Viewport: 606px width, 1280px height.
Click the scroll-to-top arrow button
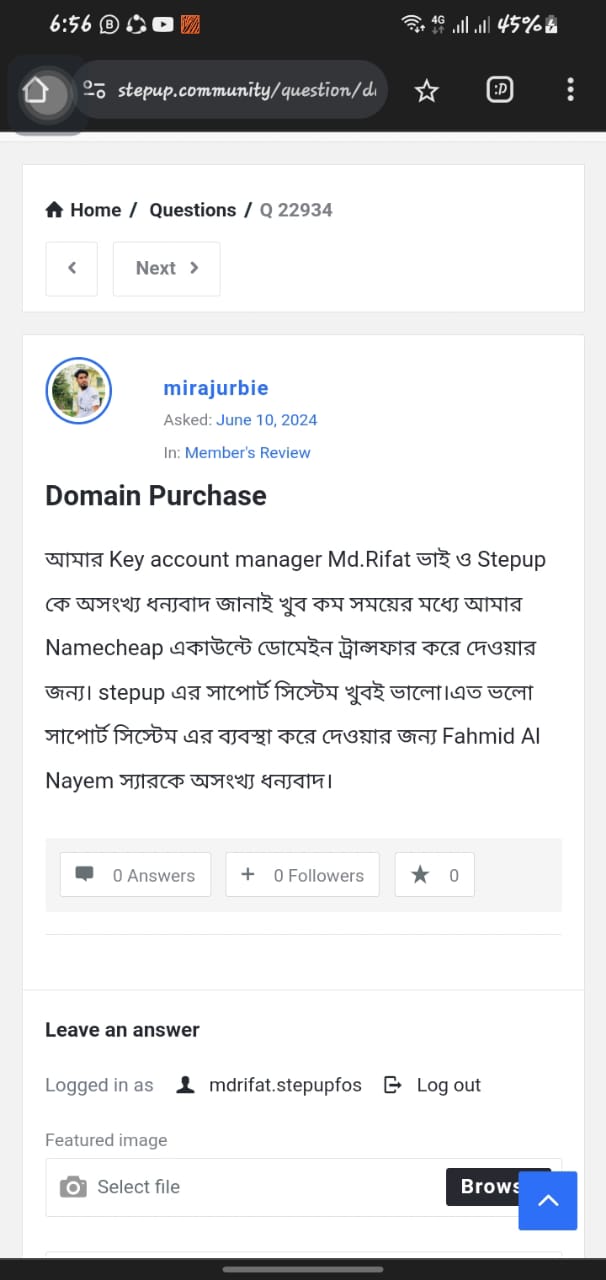click(x=548, y=1200)
